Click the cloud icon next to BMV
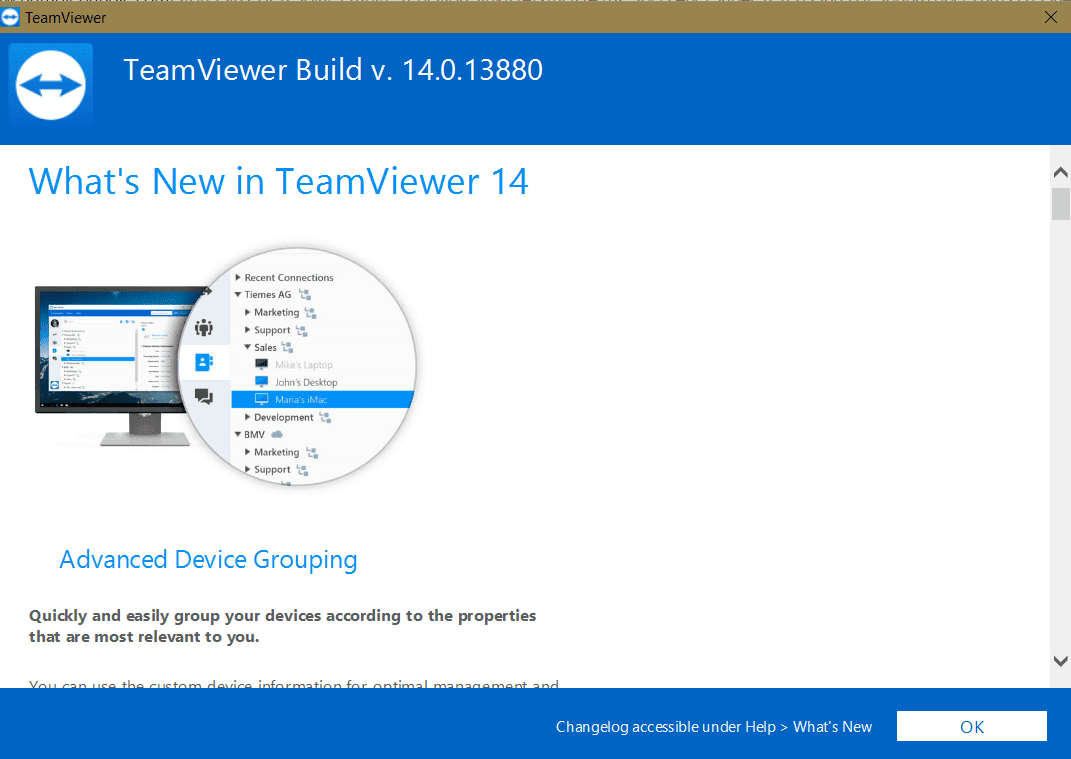This screenshot has width=1071, height=759. [277, 435]
